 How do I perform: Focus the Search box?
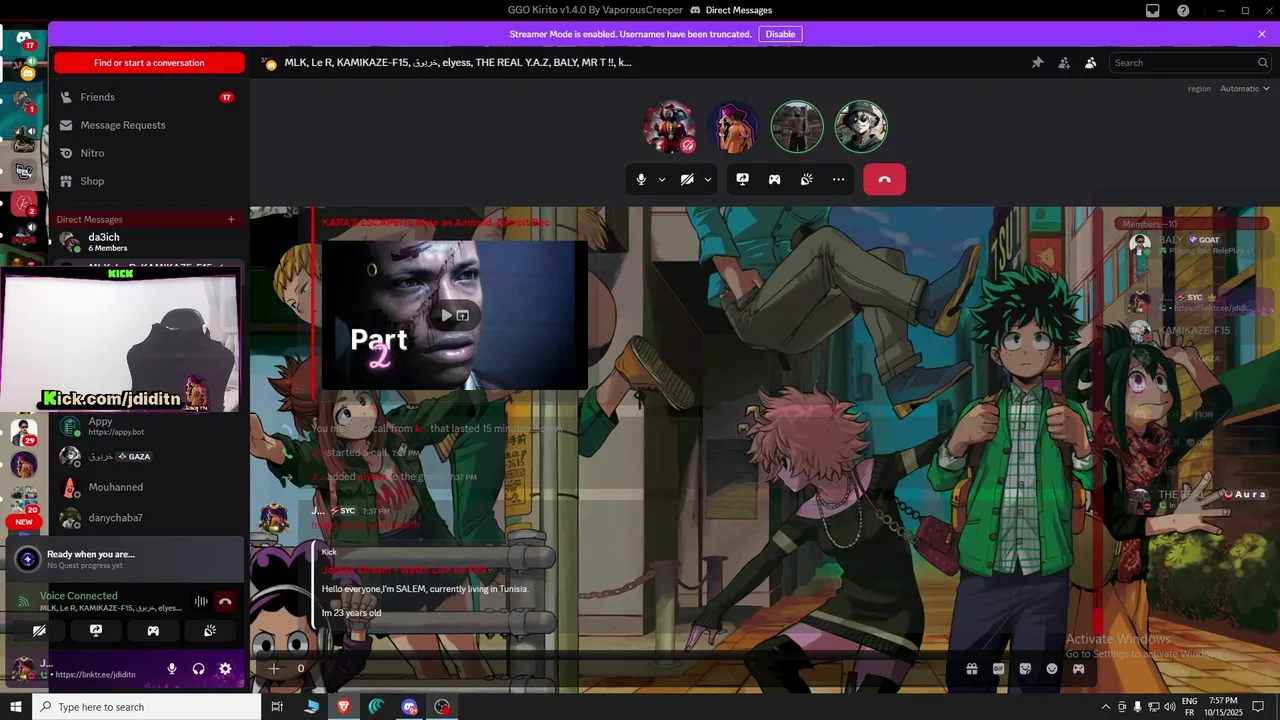point(1190,63)
